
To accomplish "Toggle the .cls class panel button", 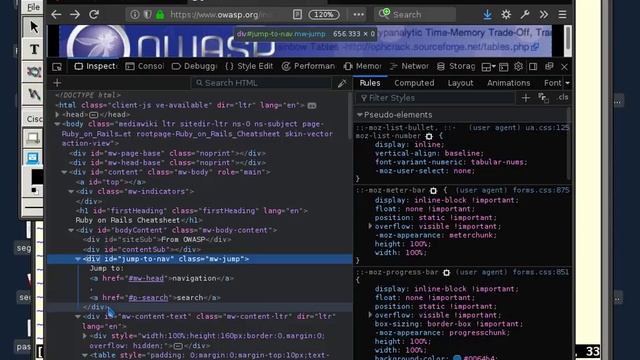I will 563,98.
